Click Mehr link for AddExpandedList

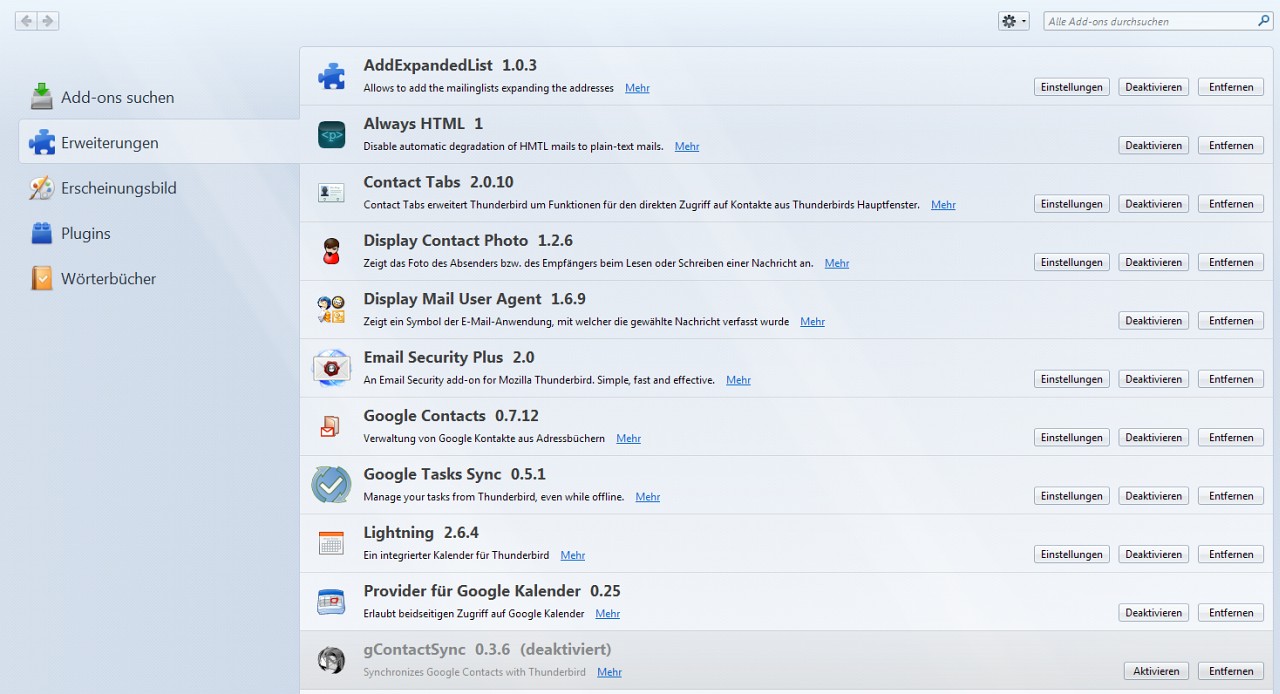(637, 88)
